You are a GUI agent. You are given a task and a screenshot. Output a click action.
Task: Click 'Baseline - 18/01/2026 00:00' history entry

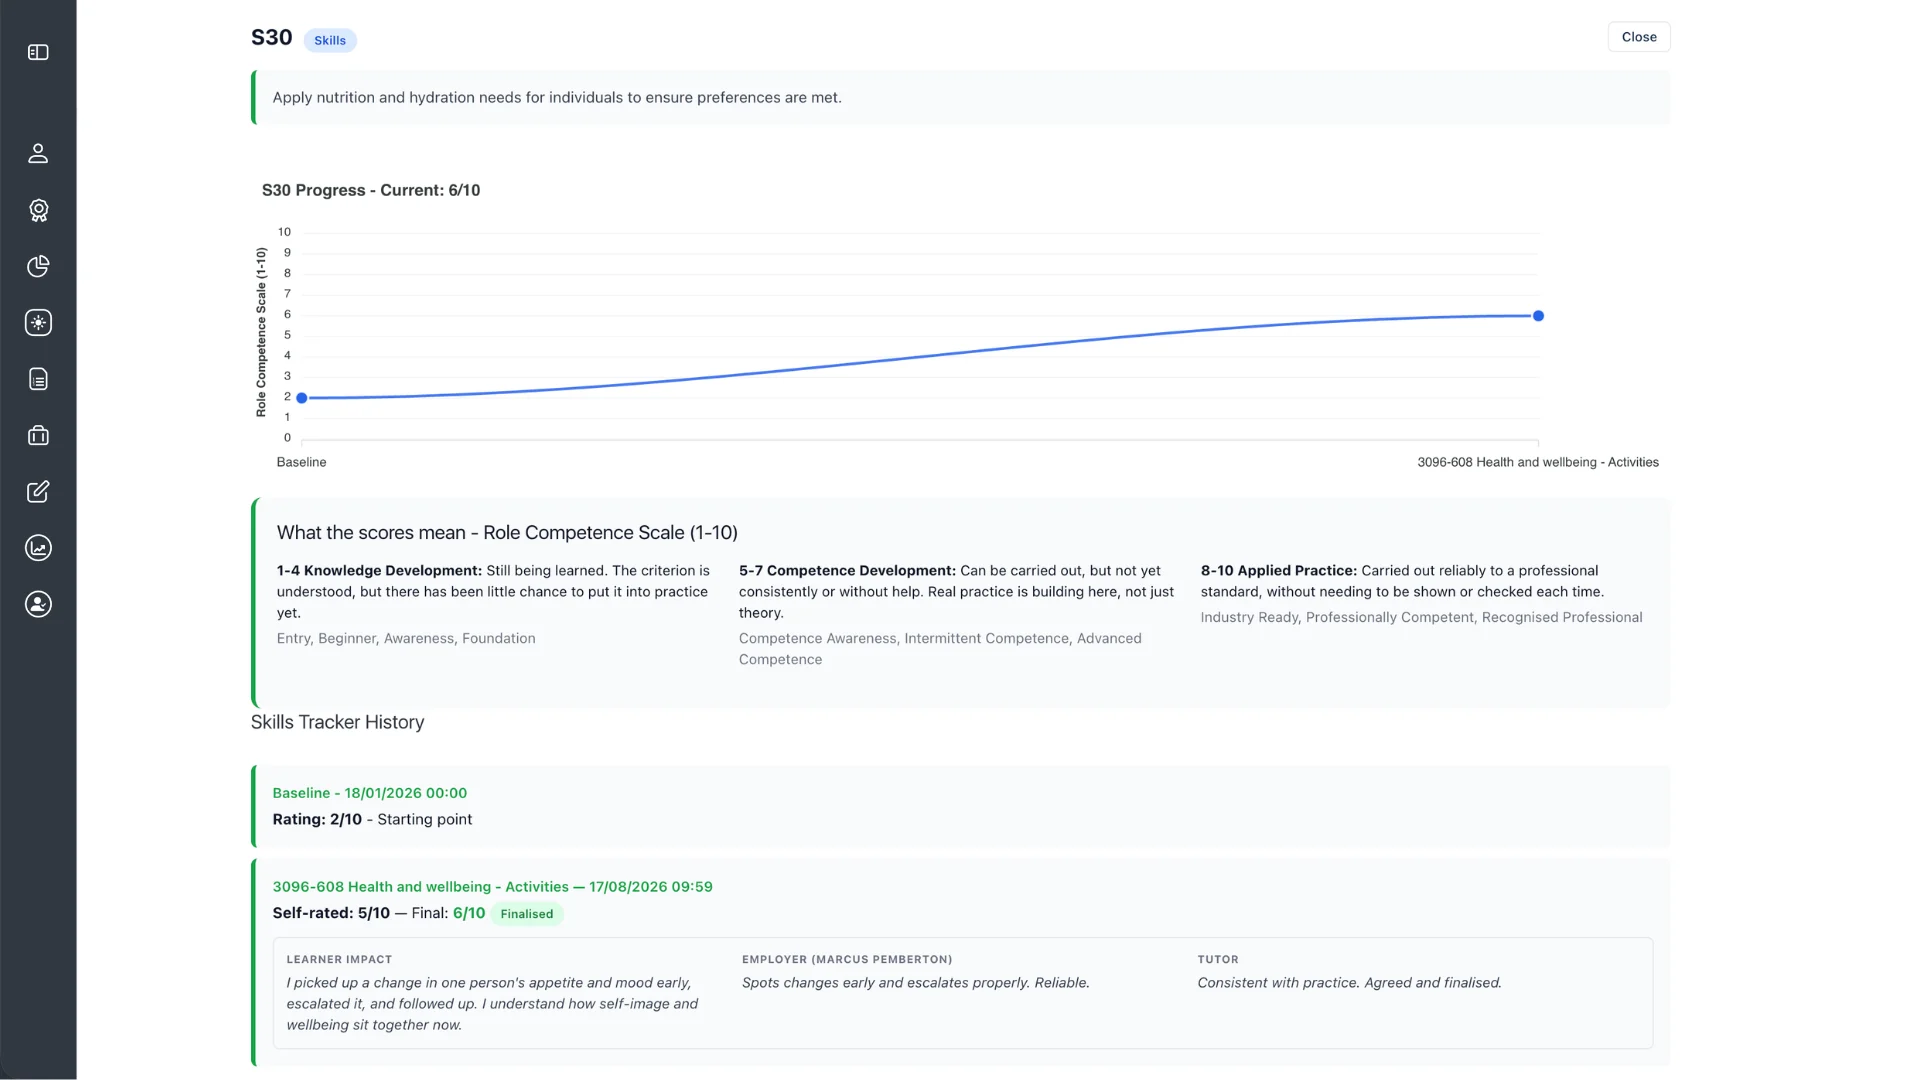370,793
